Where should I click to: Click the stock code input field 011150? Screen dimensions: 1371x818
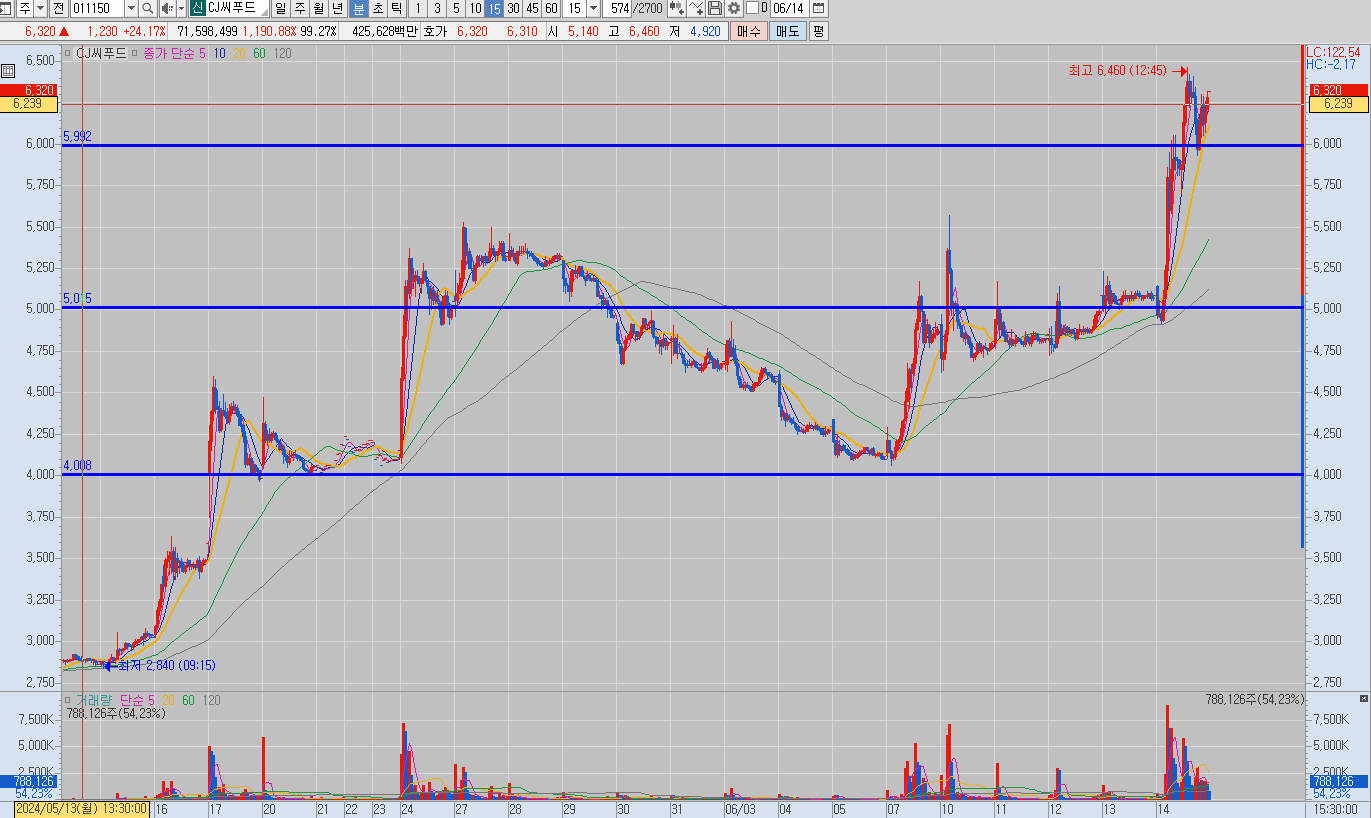pyautogui.click(x=97, y=8)
